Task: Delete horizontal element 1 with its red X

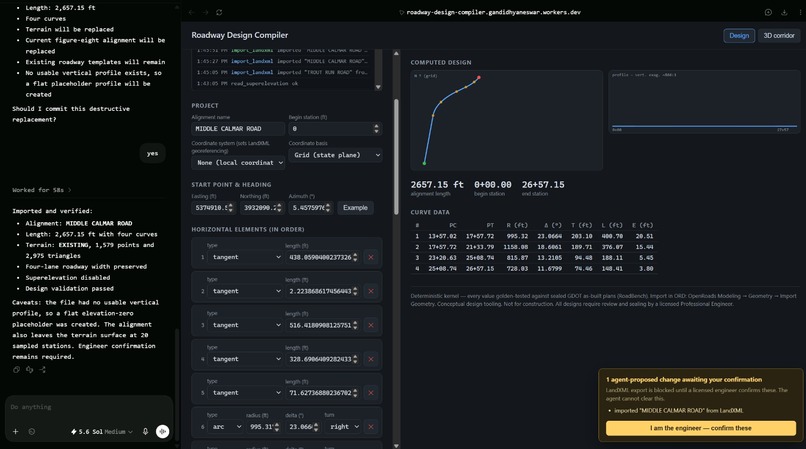Action: 371,257
